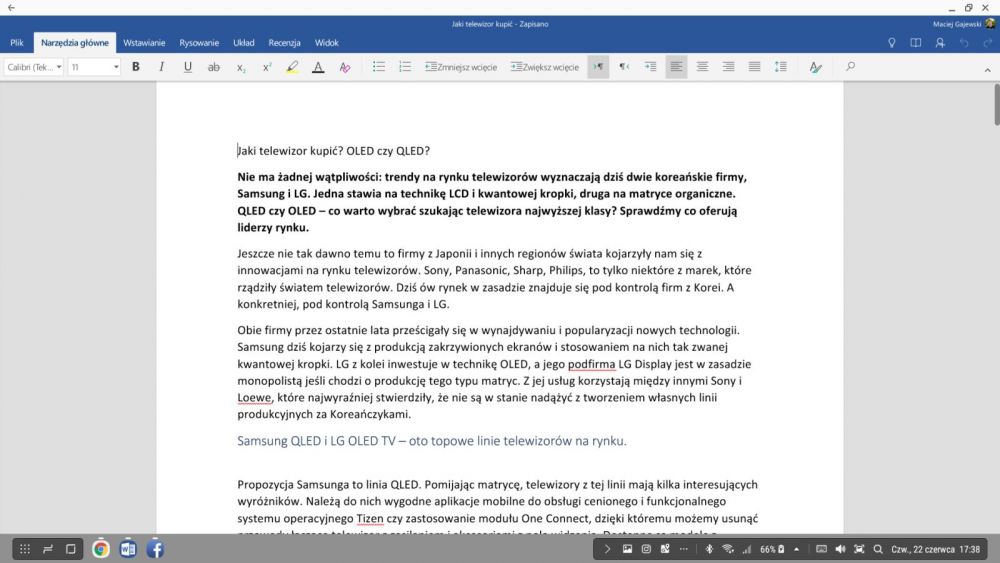Undo the last action
Screen dimensions: 1000x563
tap(964, 43)
